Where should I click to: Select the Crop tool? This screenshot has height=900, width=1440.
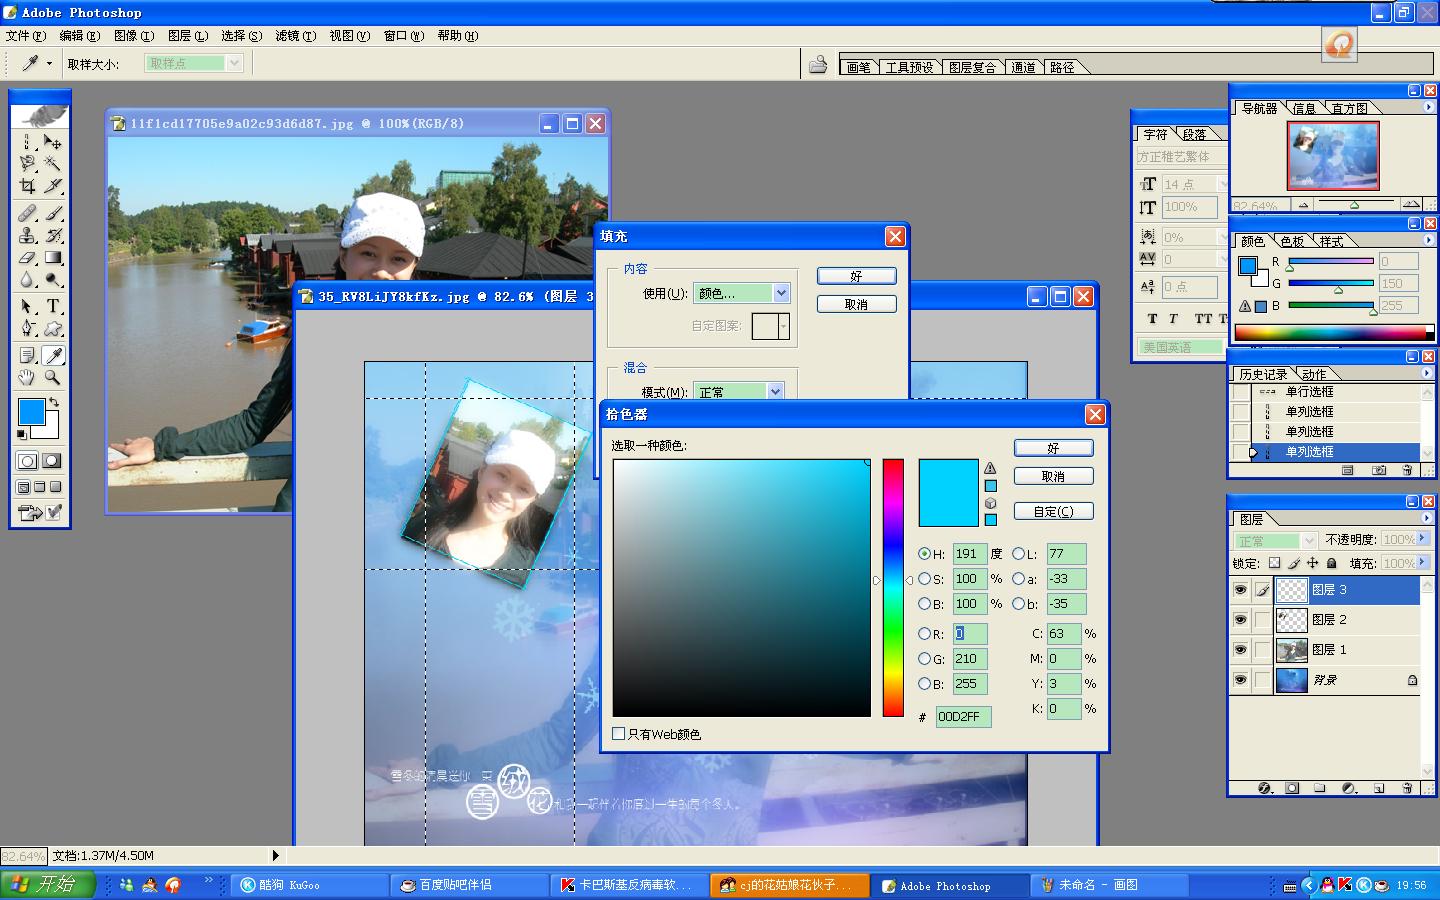pyautogui.click(x=28, y=186)
